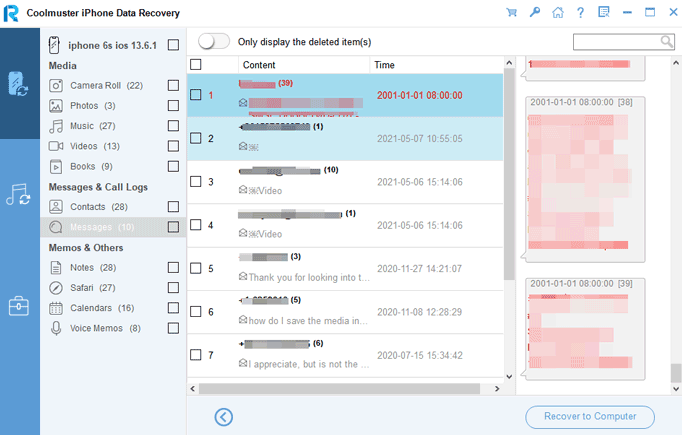
Task: Click the key register icon
Action: pyautogui.click(x=535, y=12)
